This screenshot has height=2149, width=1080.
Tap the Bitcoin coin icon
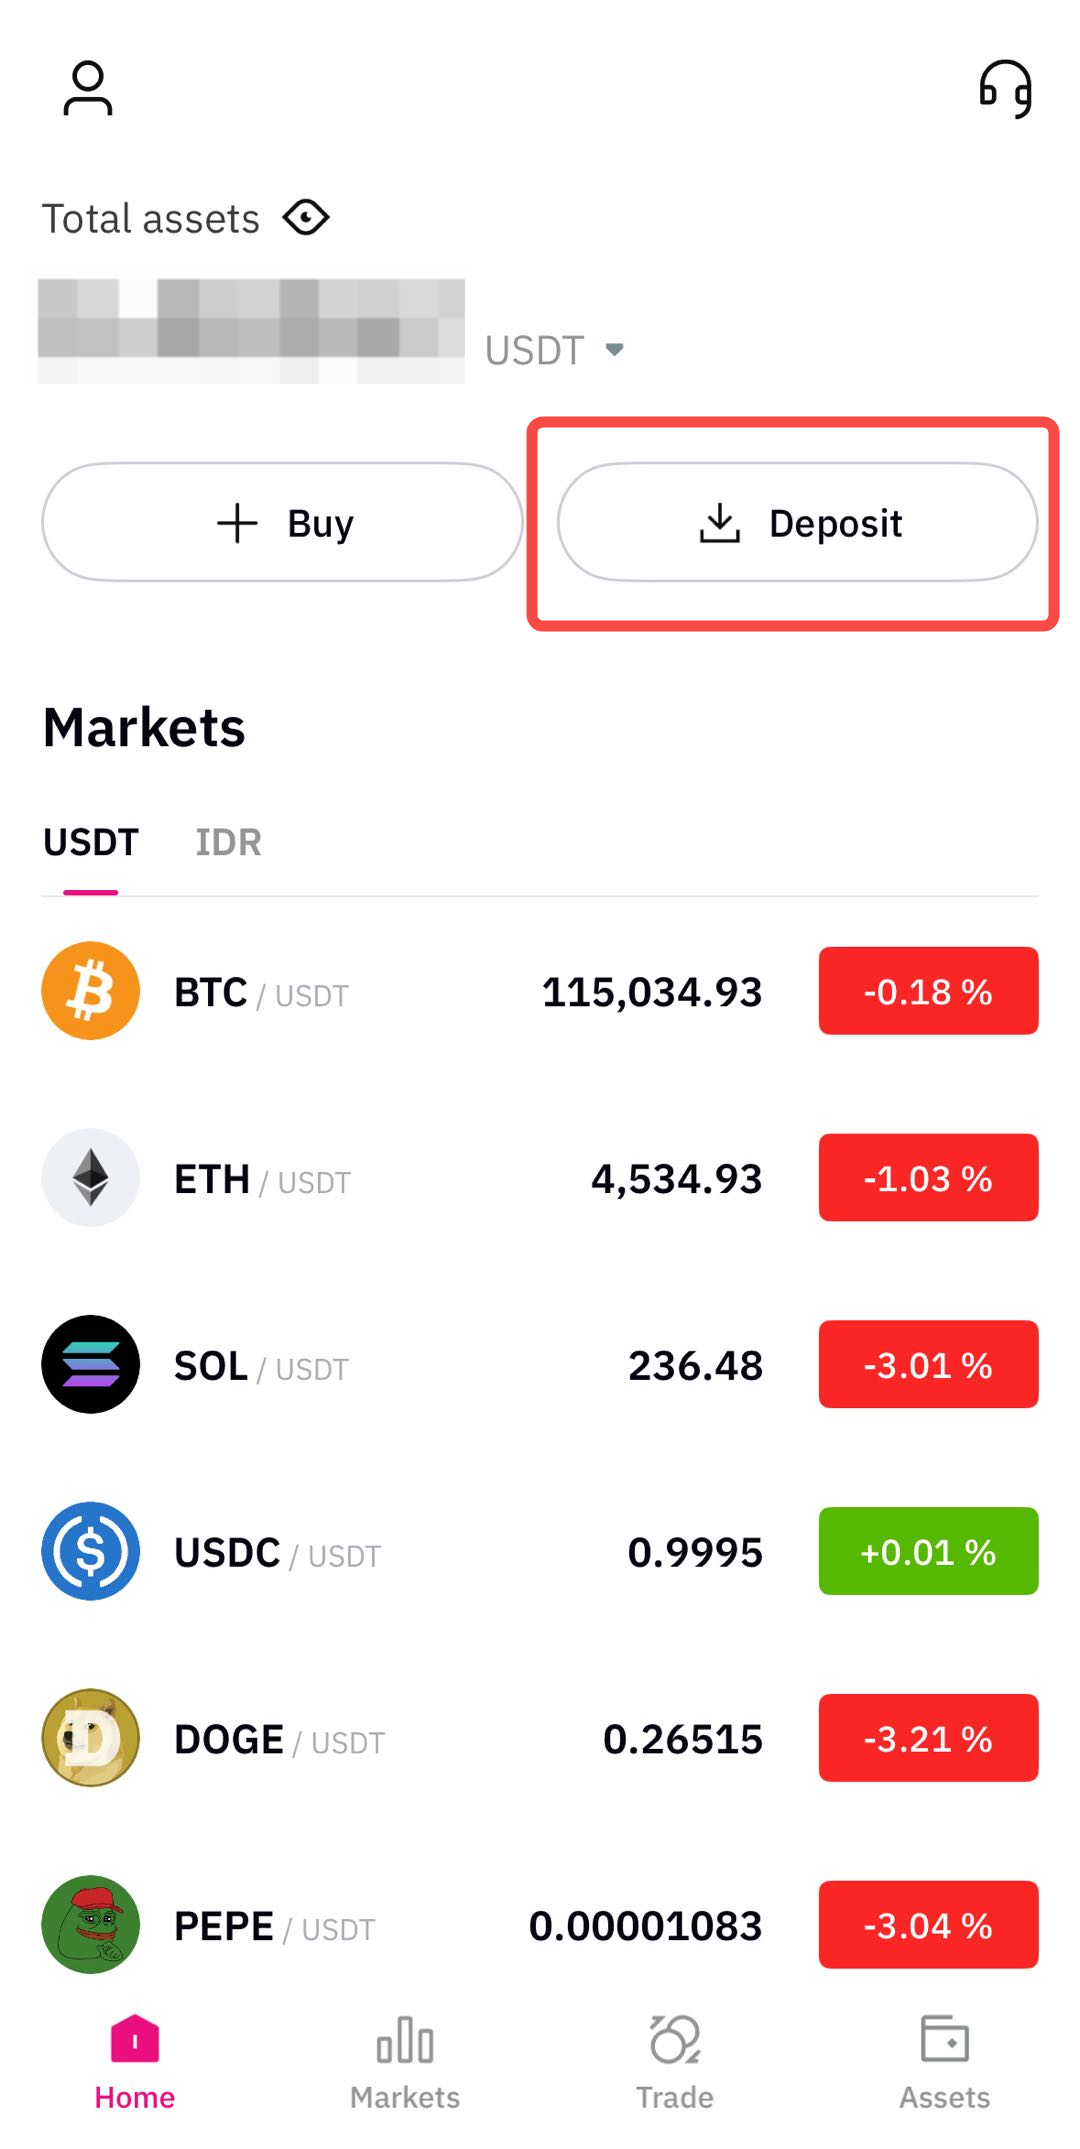point(91,991)
